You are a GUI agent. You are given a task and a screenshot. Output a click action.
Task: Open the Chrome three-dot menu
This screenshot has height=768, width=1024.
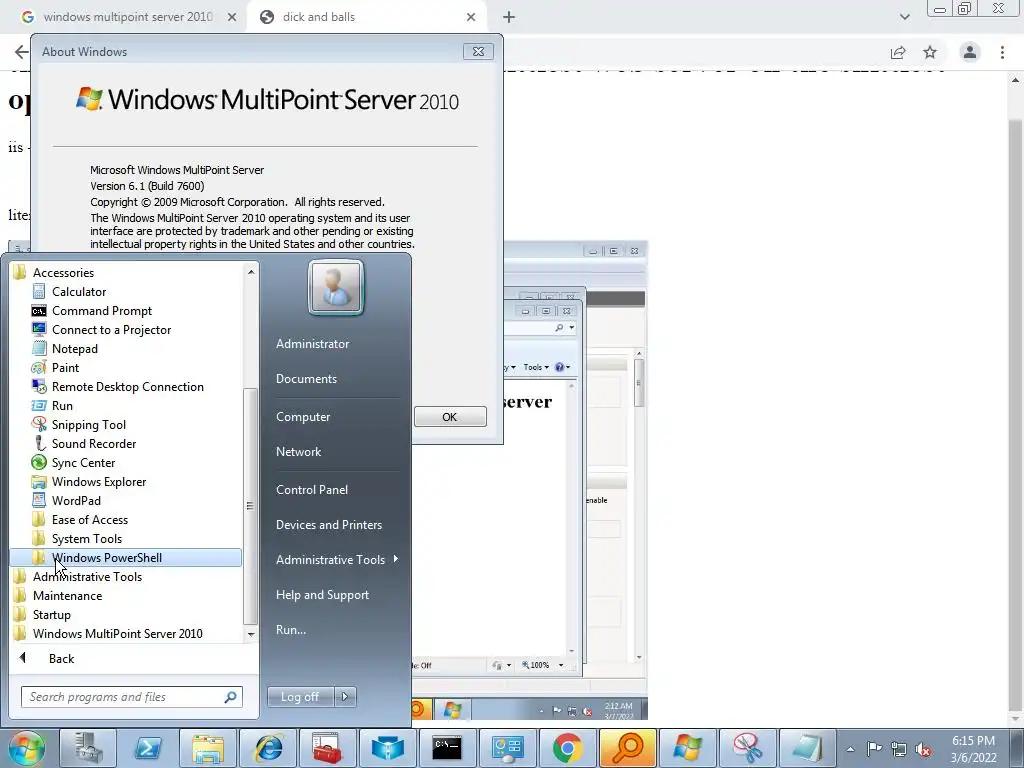point(1002,52)
